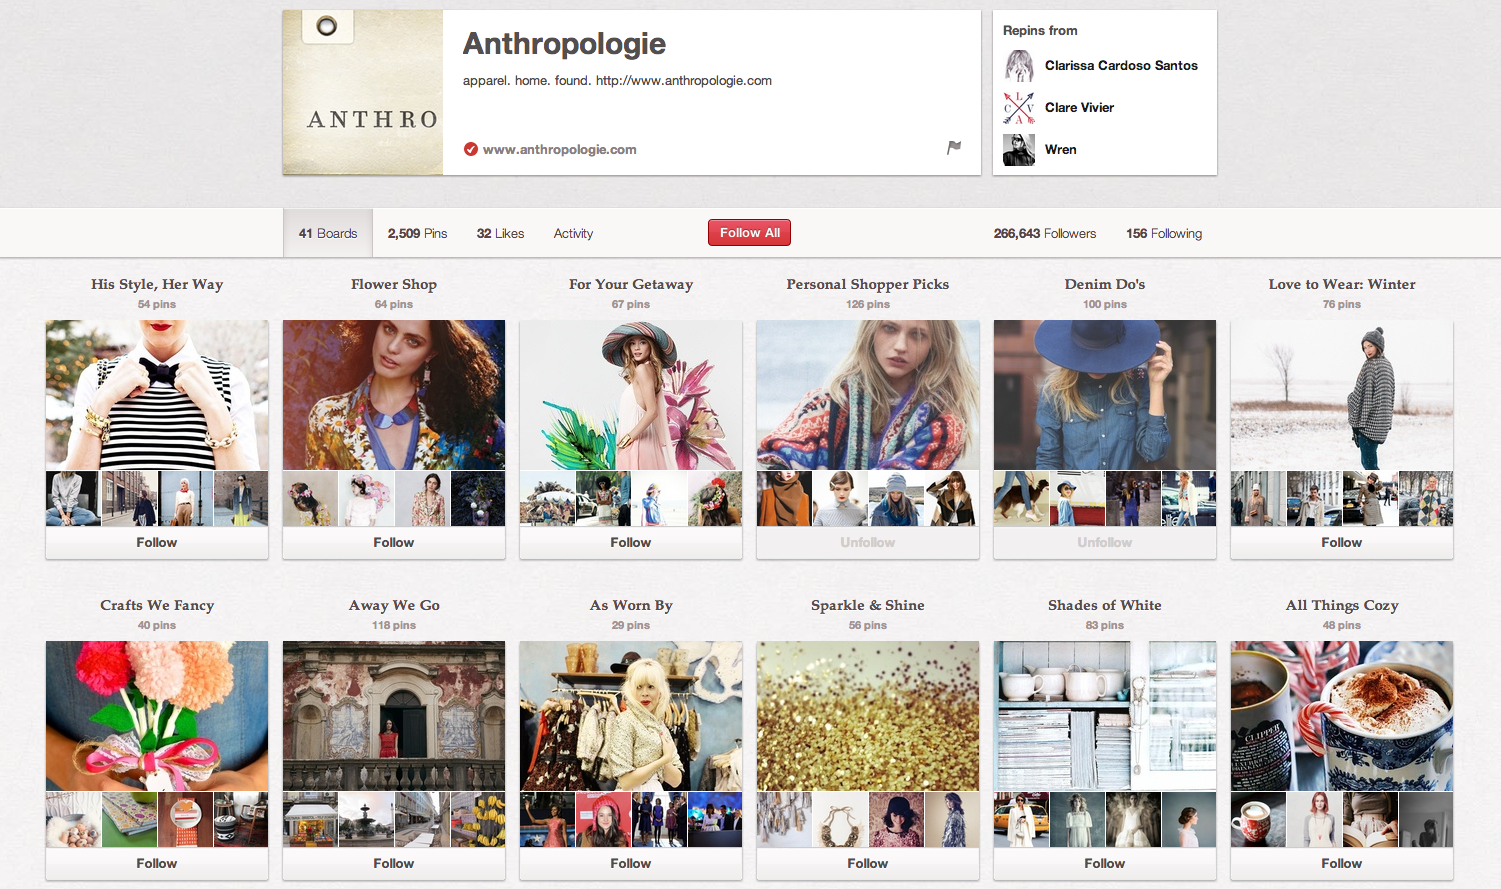Open the 2,509 Pins tab
1501x889 pixels.
(417, 233)
